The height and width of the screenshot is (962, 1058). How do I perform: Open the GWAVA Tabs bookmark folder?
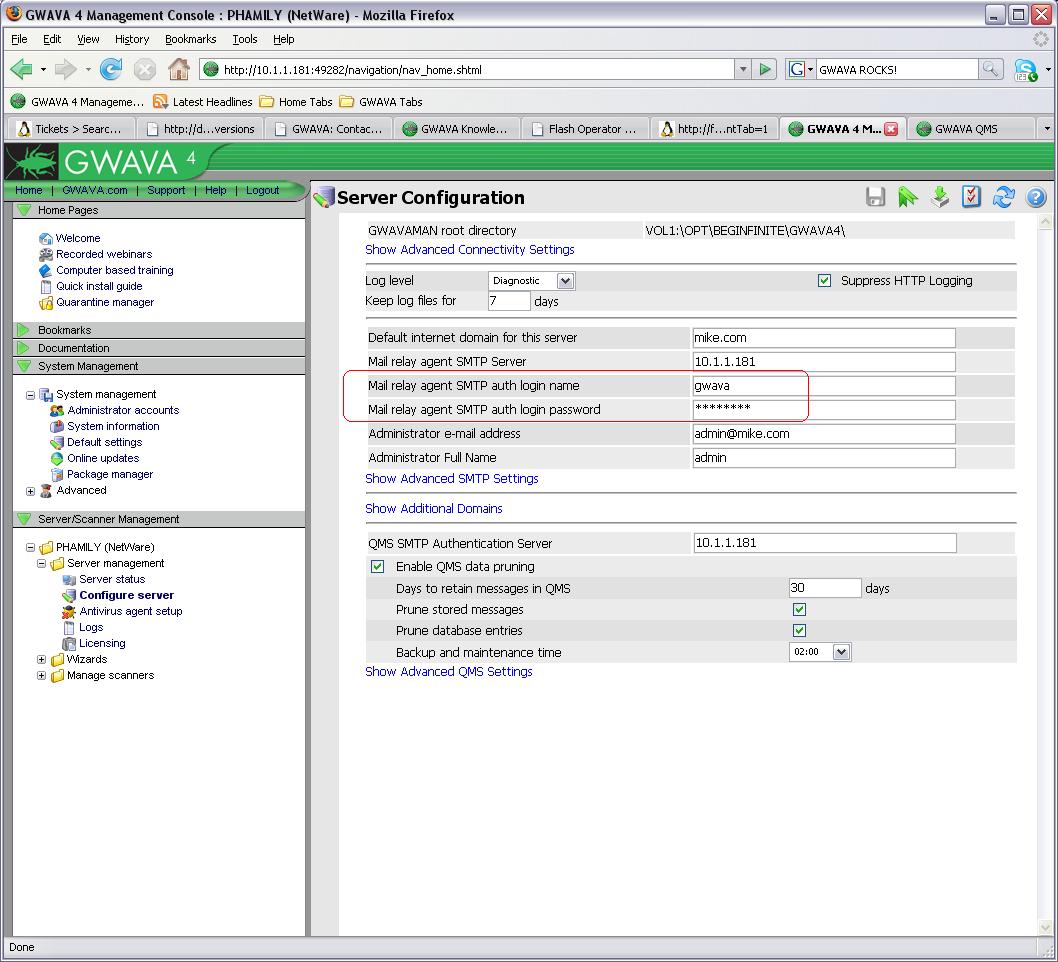381,102
